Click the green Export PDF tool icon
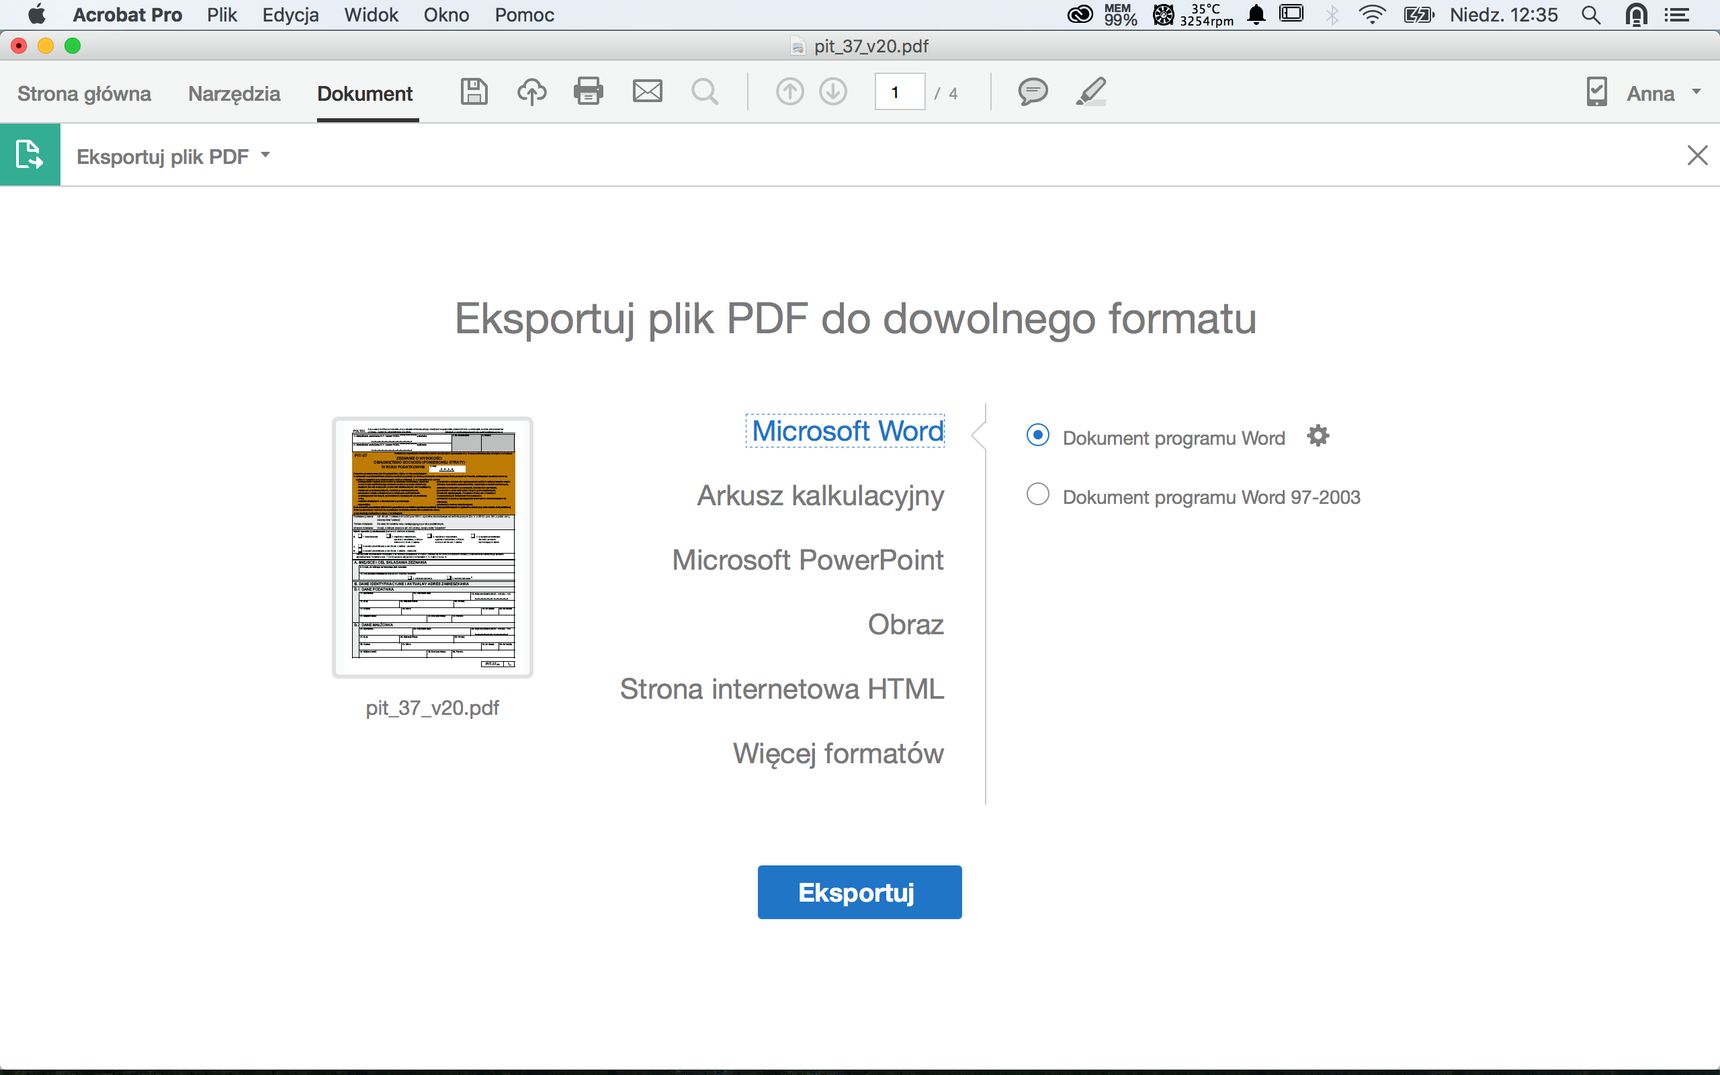The height and width of the screenshot is (1075, 1720). click(x=30, y=155)
